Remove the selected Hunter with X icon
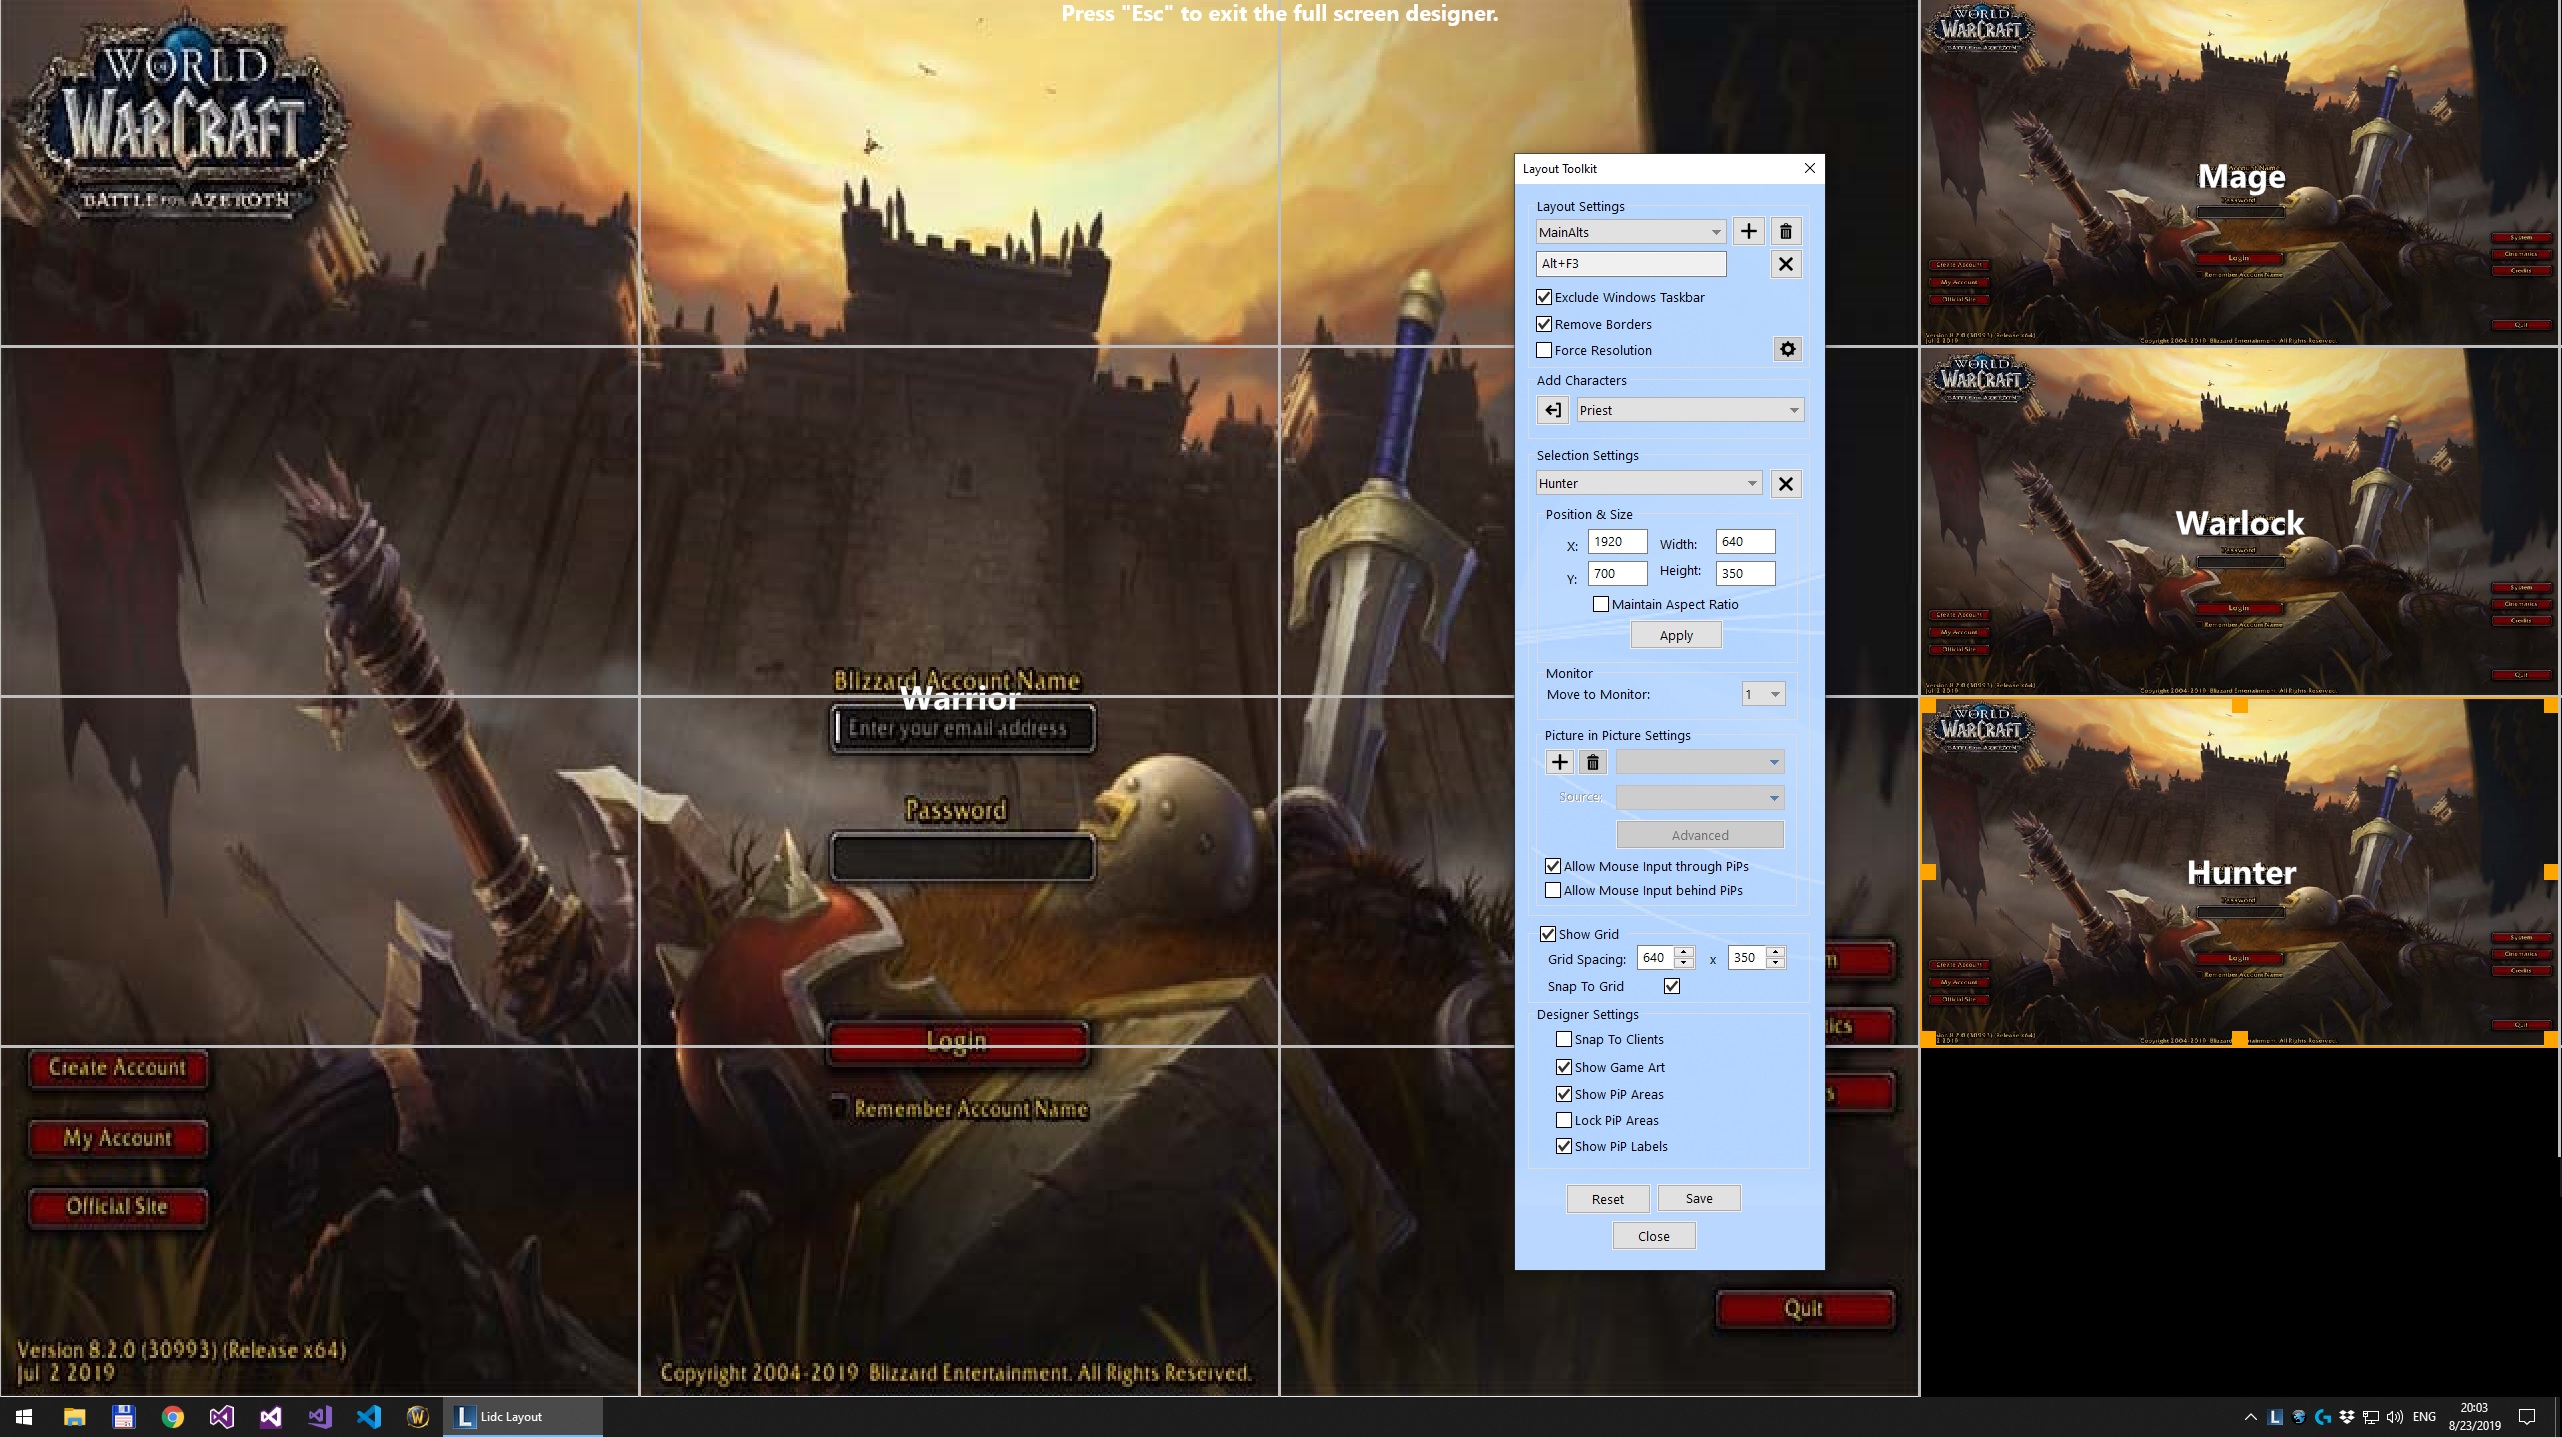Viewport: 2562px width, 1437px height. coord(1786,484)
